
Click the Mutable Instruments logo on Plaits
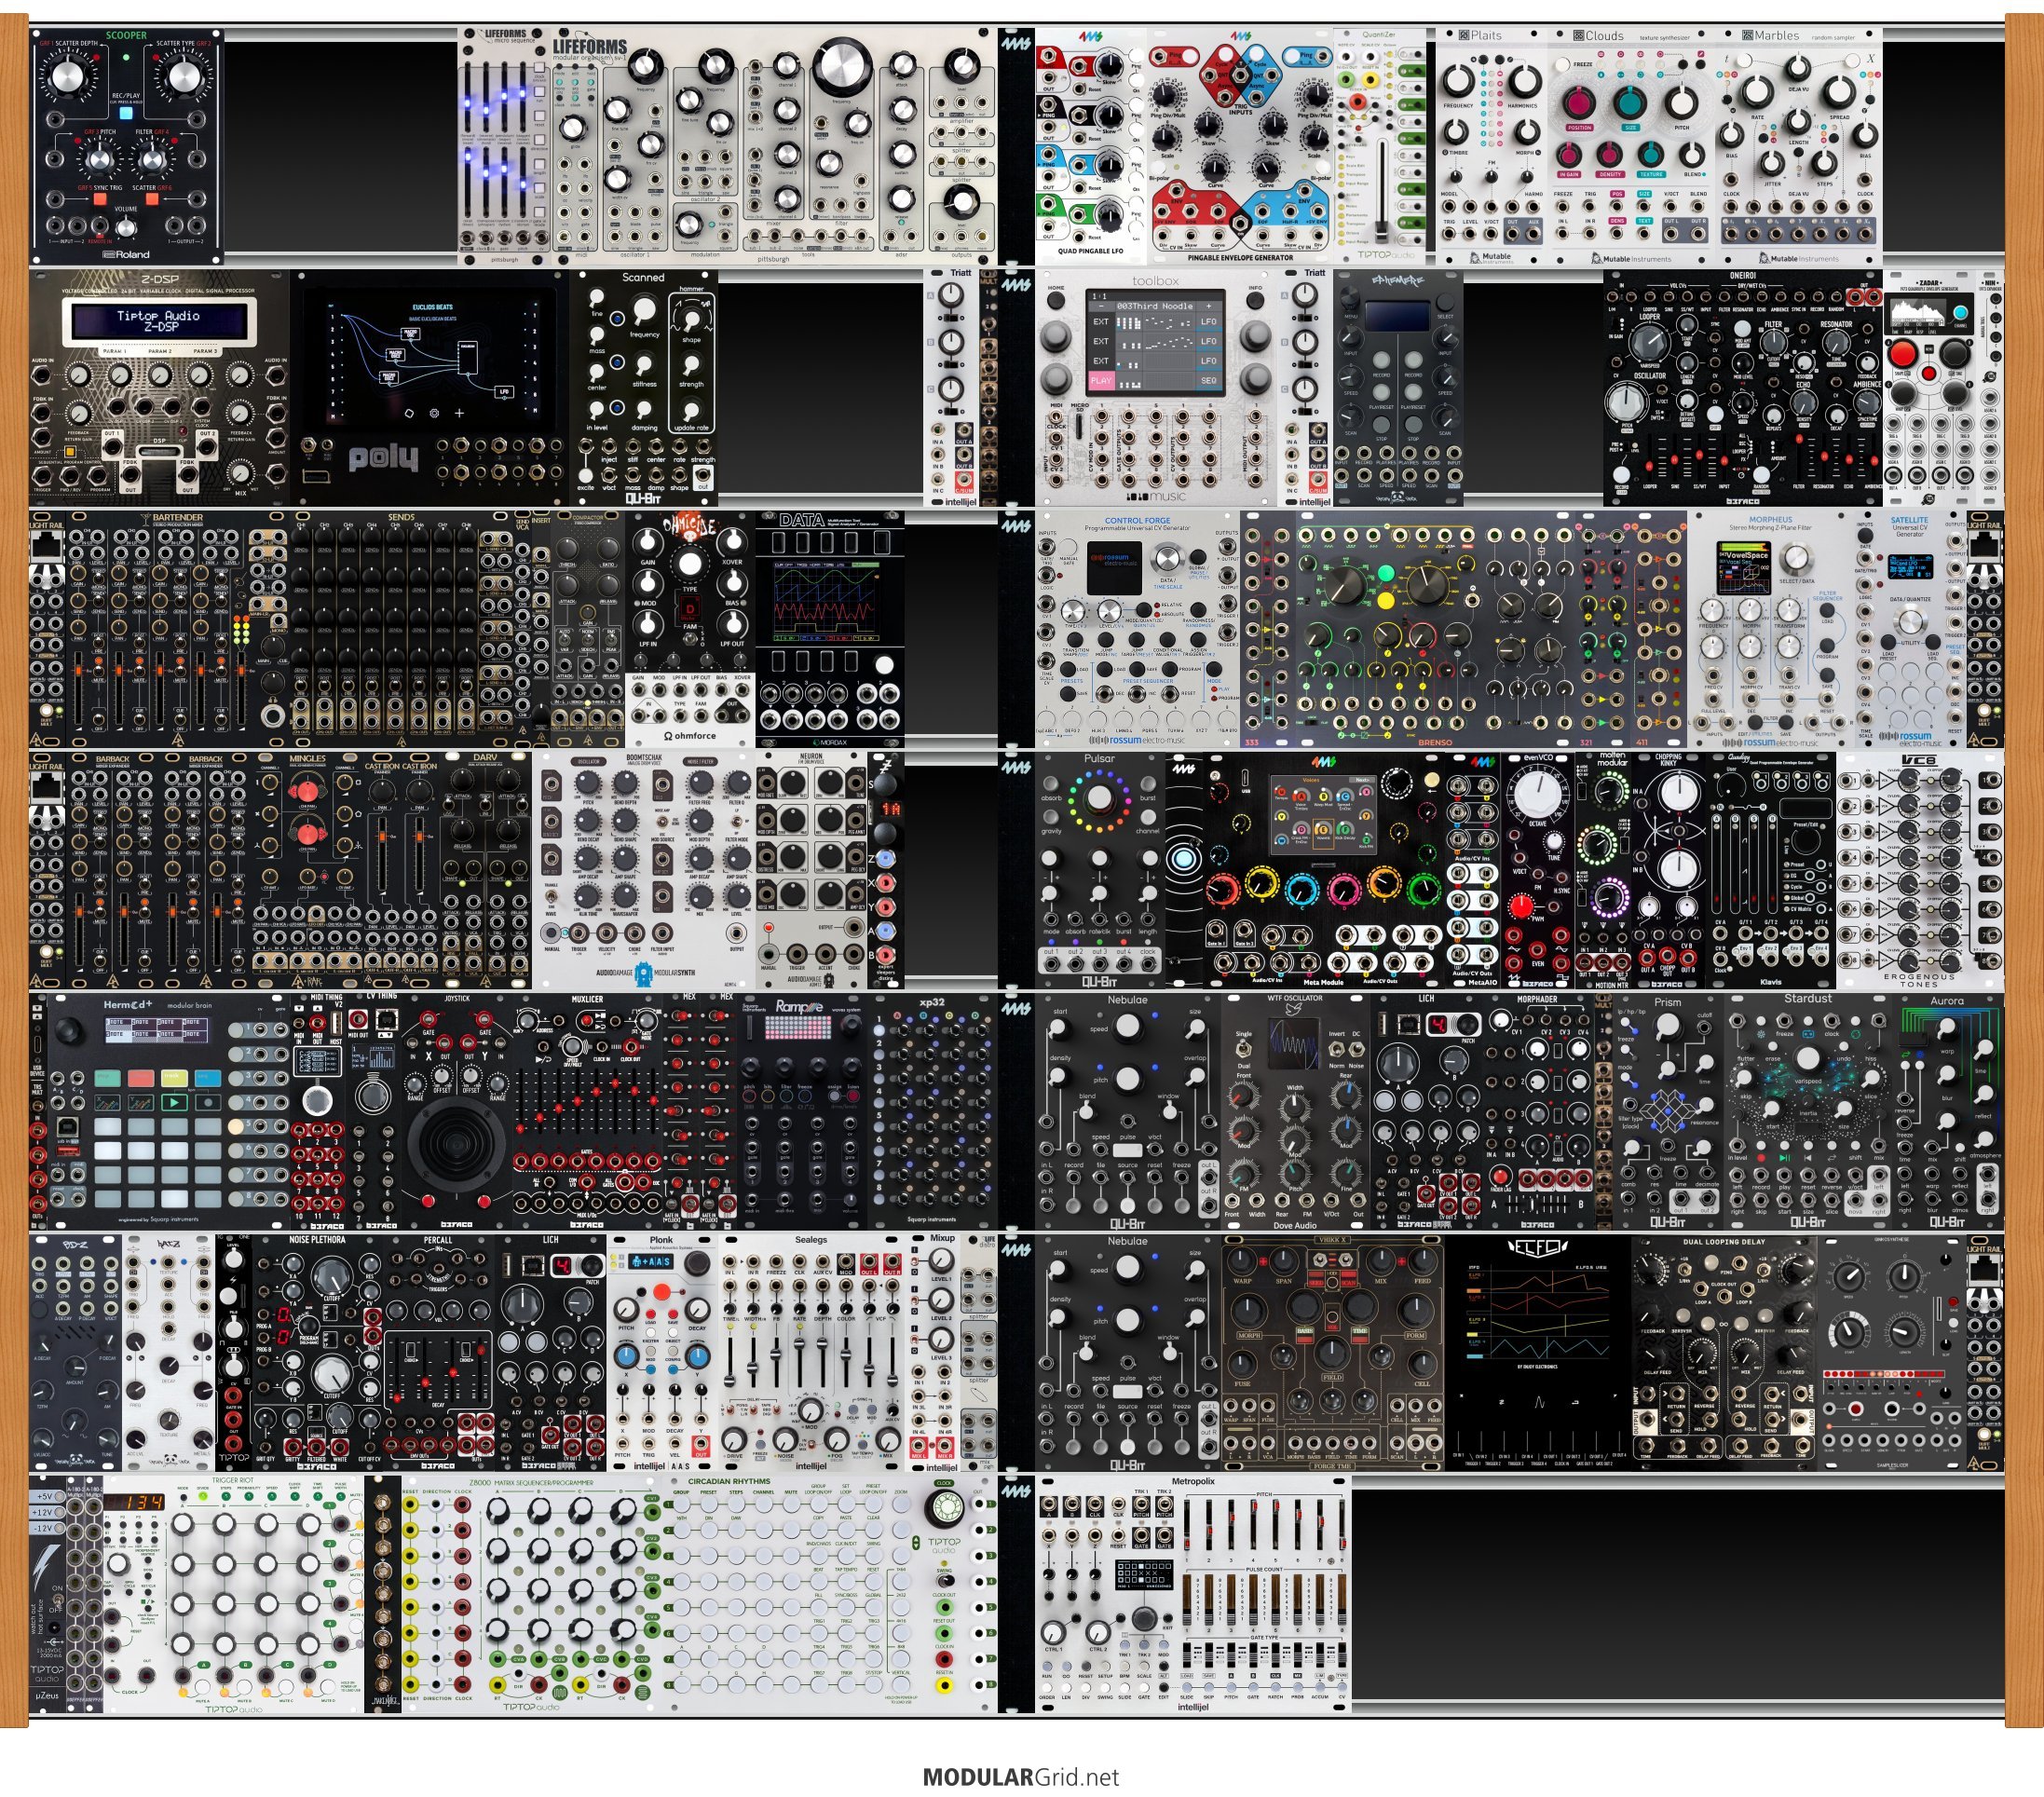(x=1490, y=257)
